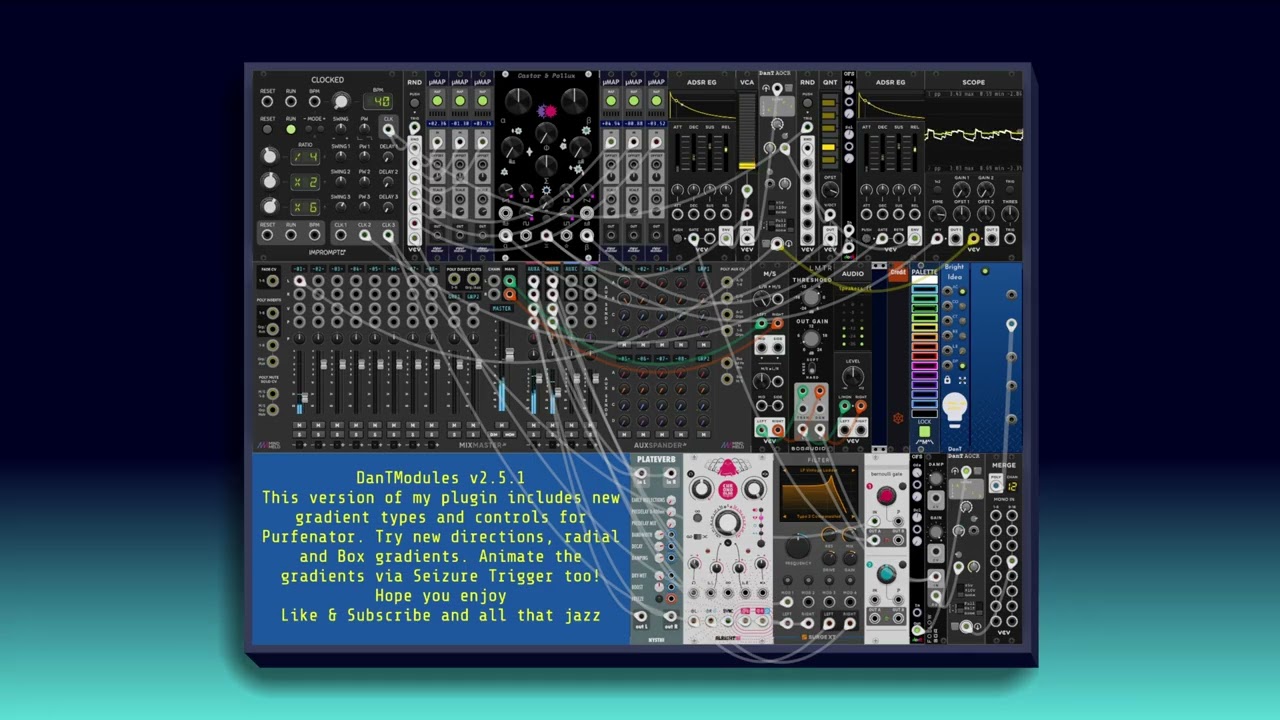Click the OUT GAIN knob on LMTR

[811, 341]
